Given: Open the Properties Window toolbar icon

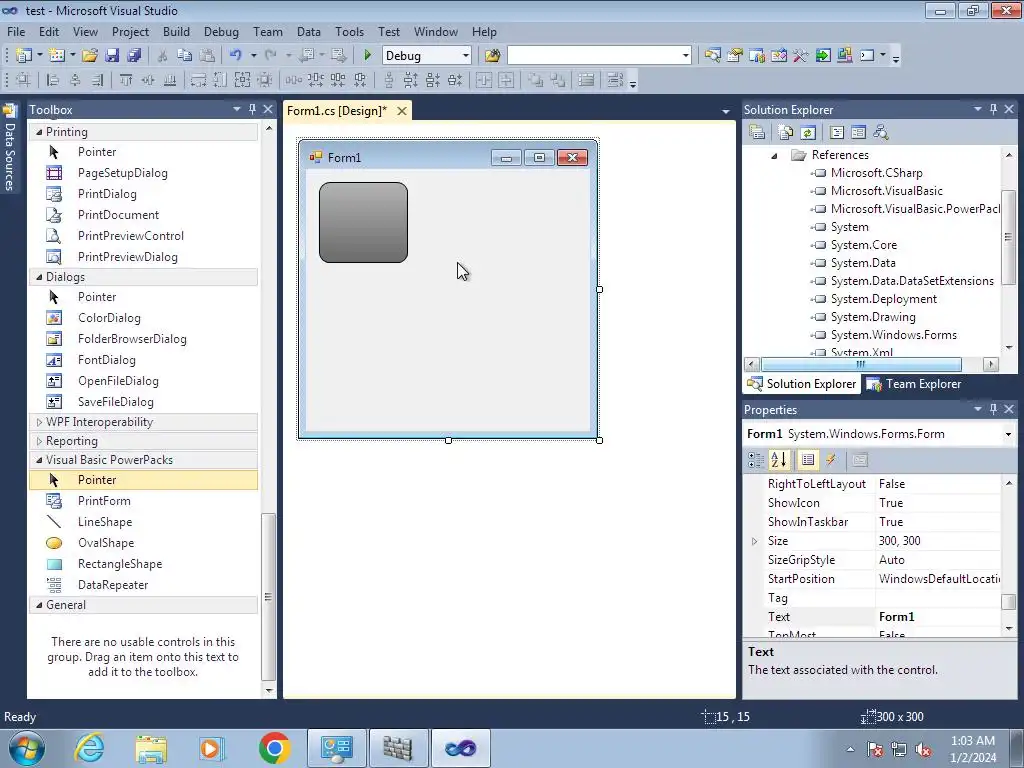Looking at the screenshot, I should 735,56.
